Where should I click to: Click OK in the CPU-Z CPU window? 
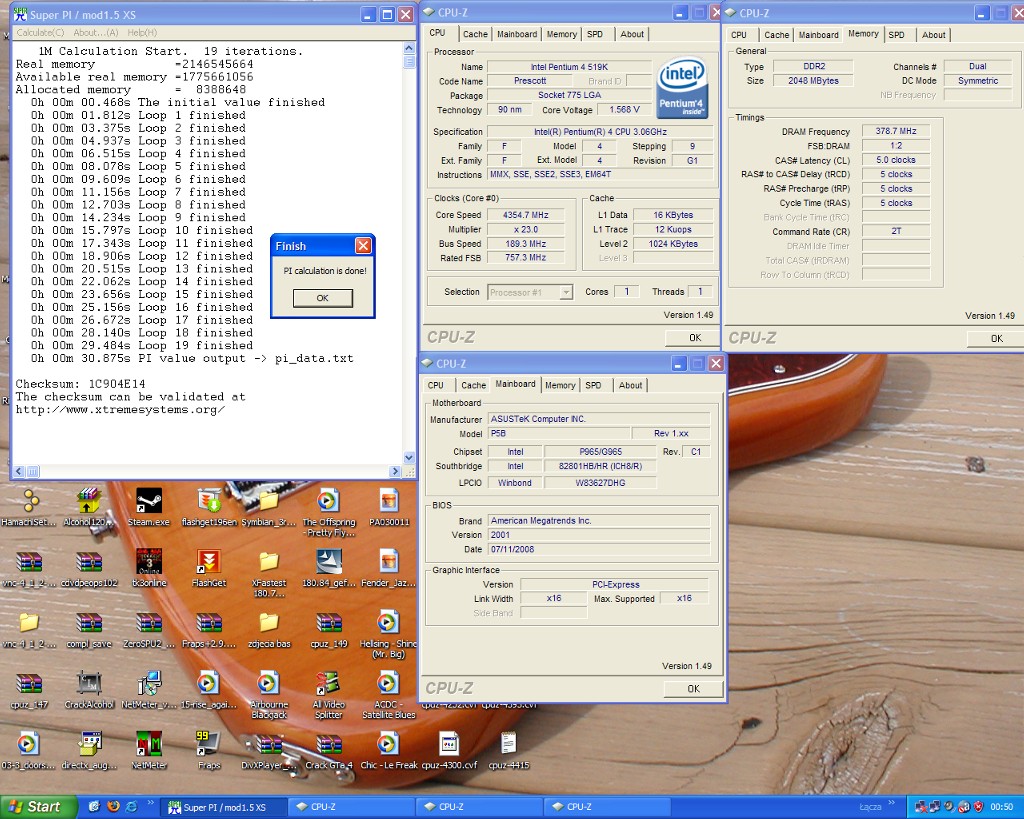695,338
